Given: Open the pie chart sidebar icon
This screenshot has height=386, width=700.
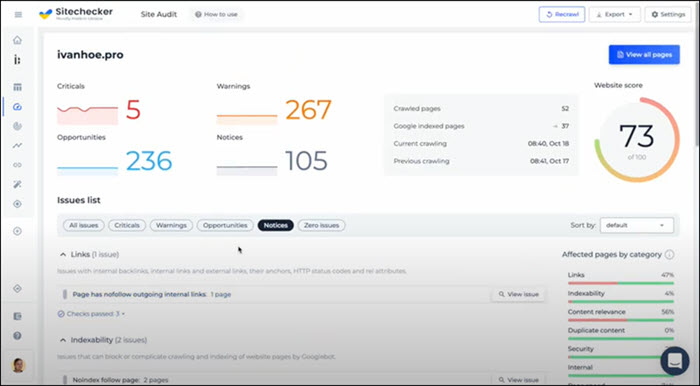Looking at the screenshot, I should pyautogui.click(x=17, y=126).
